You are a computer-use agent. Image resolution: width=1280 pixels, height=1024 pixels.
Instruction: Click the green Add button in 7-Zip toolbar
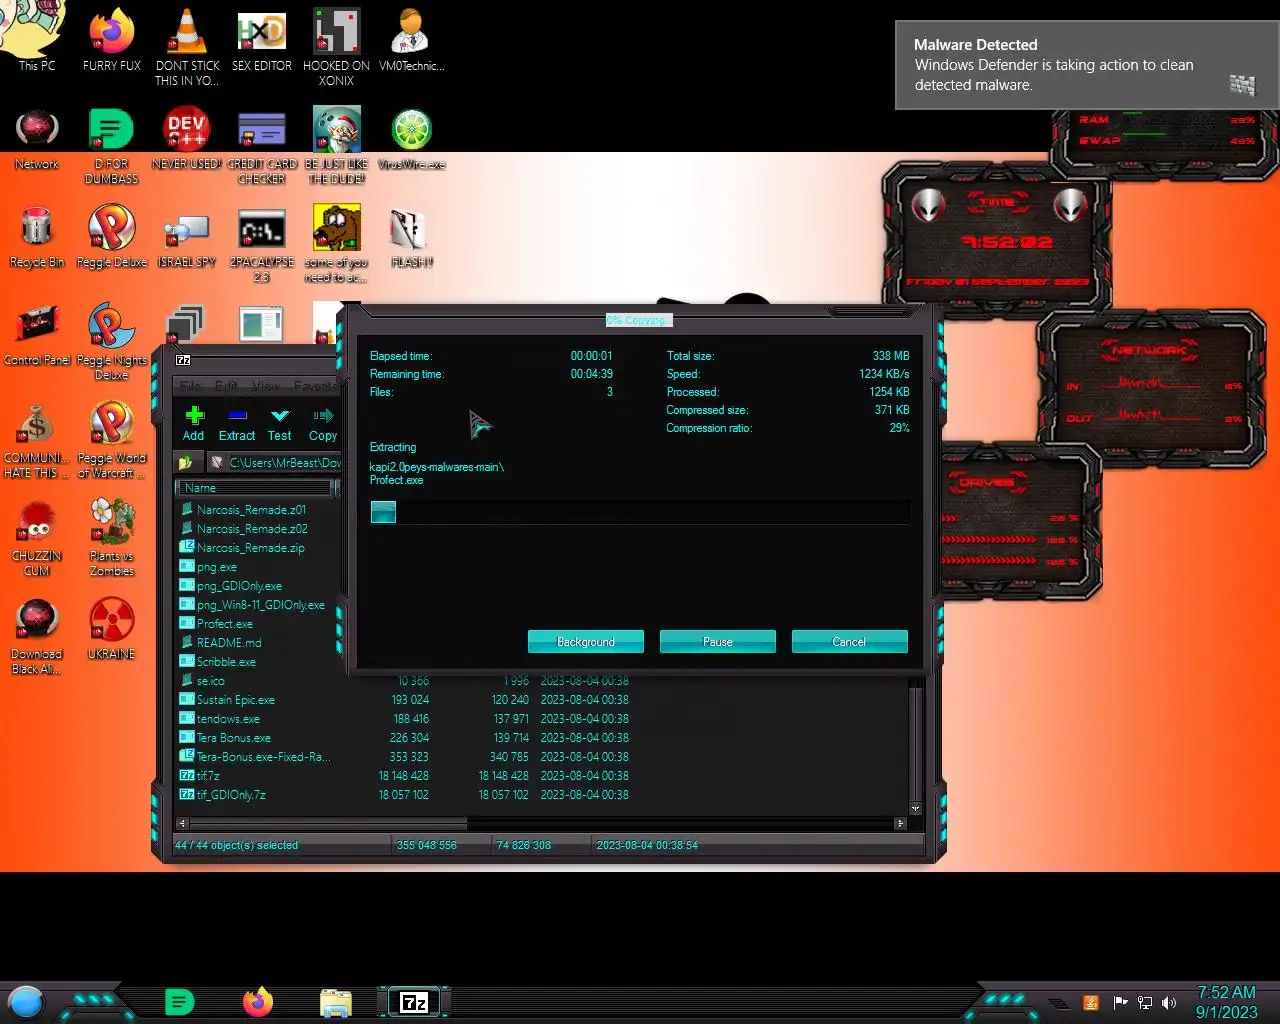click(194, 423)
